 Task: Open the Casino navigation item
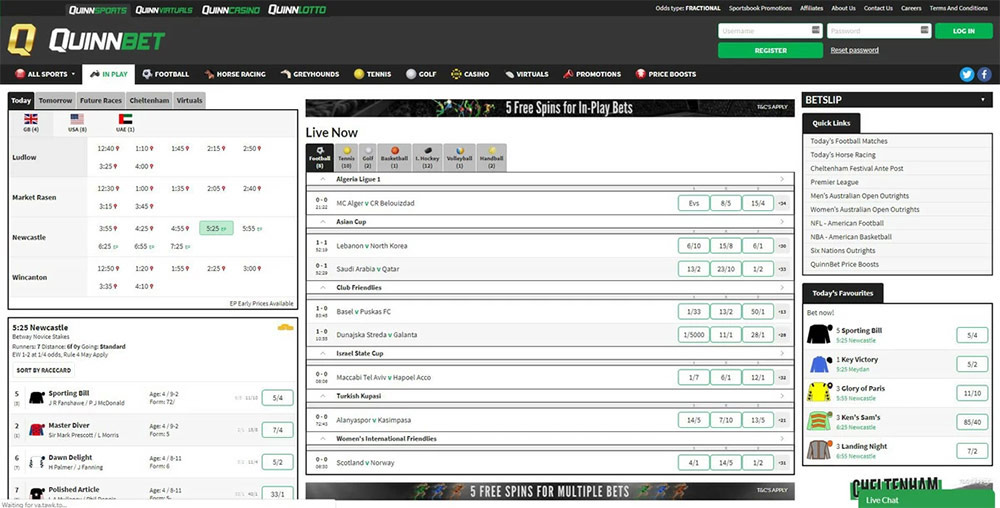470,74
